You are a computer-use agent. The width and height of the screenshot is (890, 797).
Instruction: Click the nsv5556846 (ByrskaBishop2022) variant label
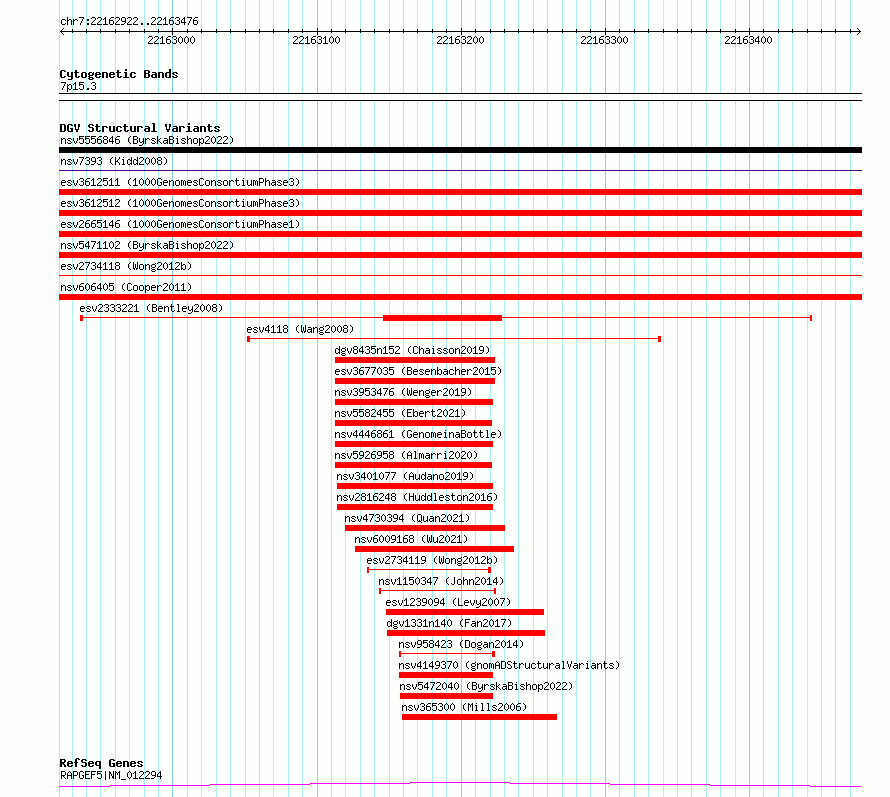(147, 140)
